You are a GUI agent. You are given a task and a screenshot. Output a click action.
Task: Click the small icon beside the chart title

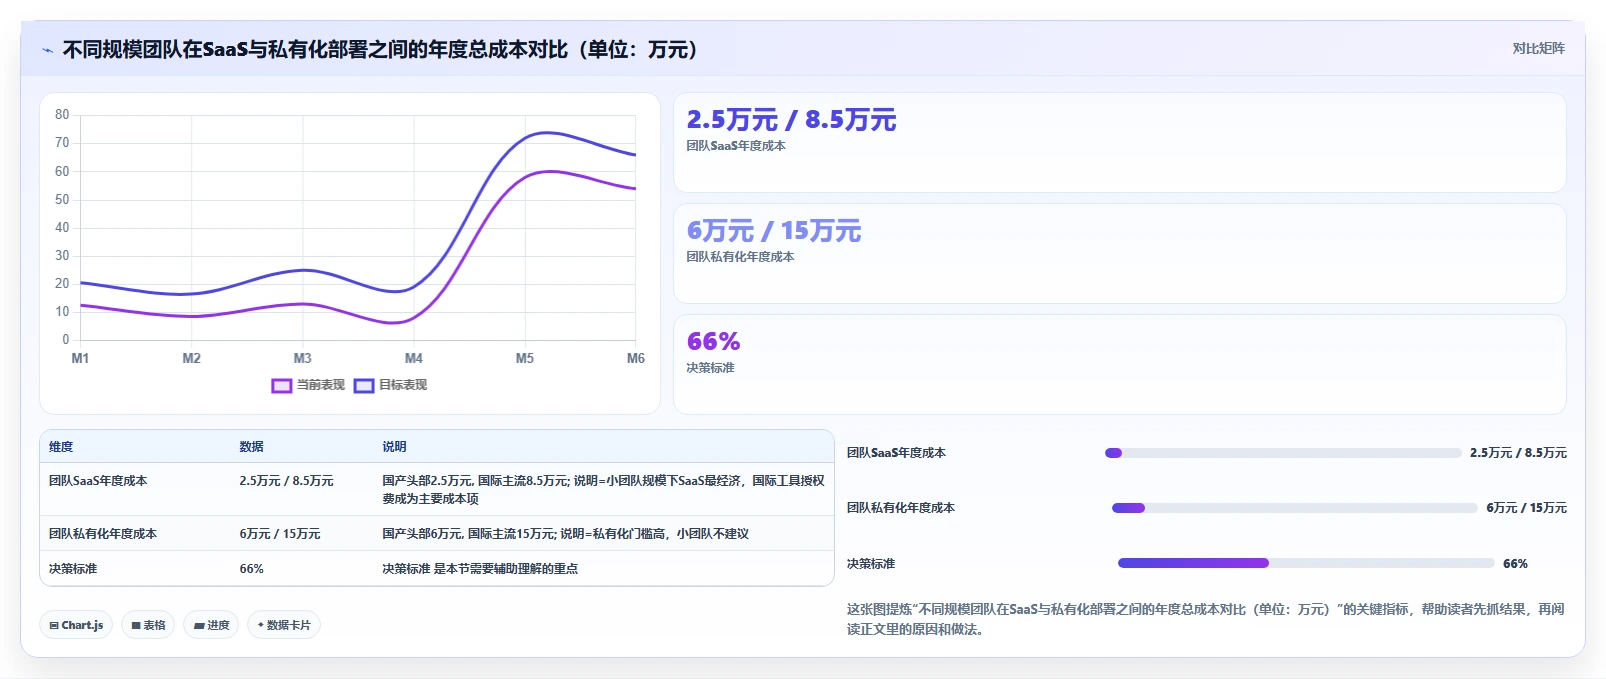tap(47, 50)
